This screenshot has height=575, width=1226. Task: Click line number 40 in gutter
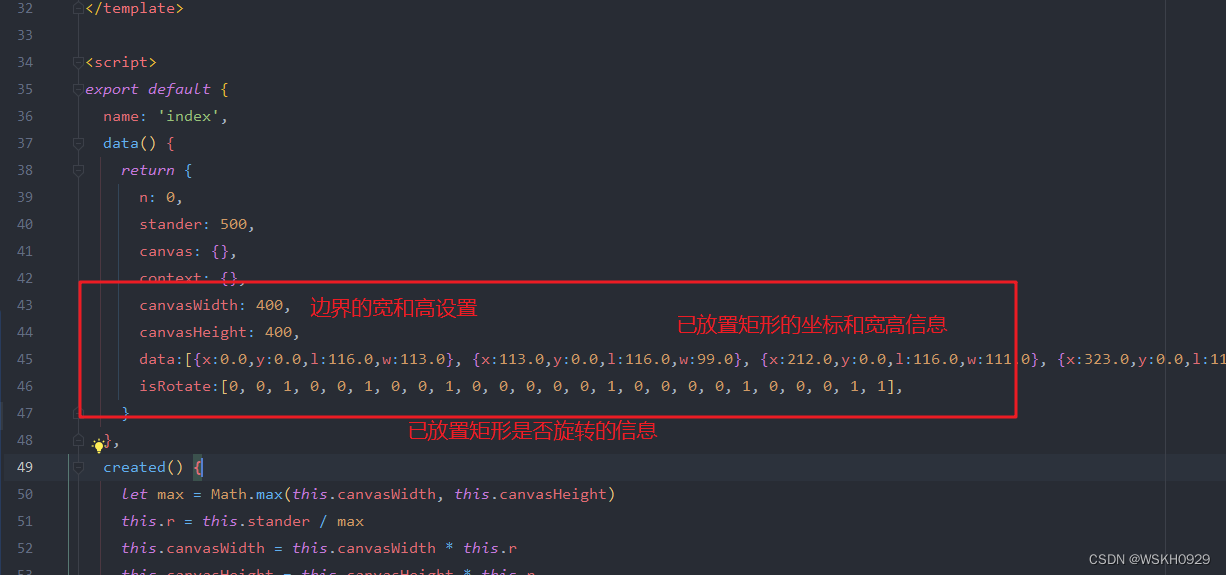click(24, 224)
